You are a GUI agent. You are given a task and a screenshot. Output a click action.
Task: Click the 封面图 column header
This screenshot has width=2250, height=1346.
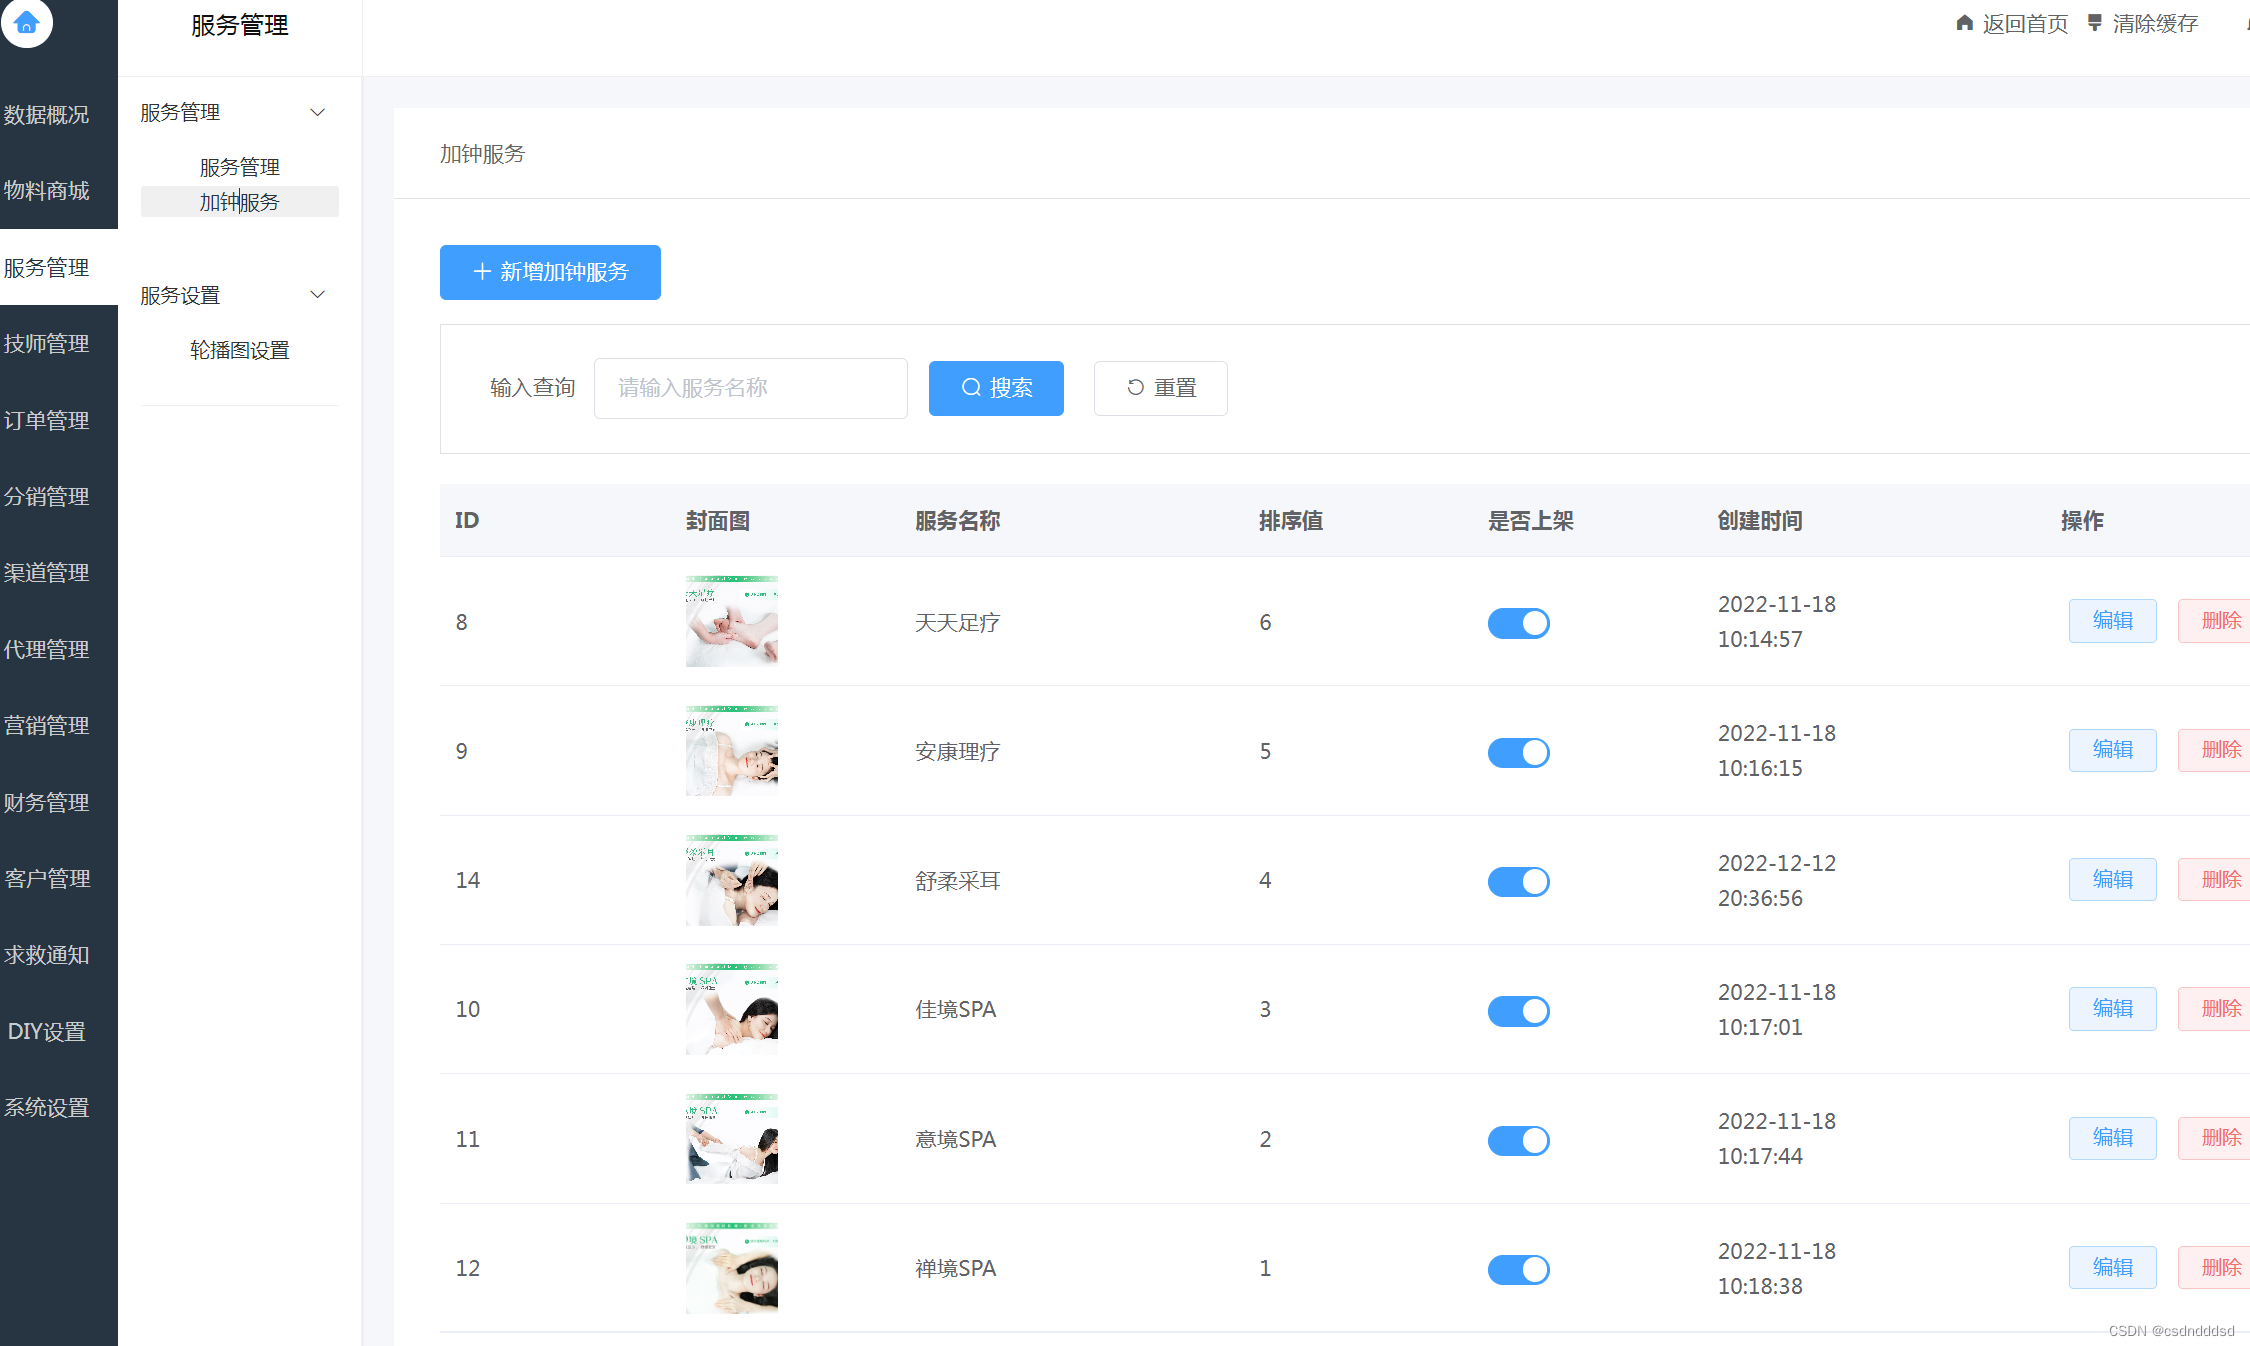[718, 521]
